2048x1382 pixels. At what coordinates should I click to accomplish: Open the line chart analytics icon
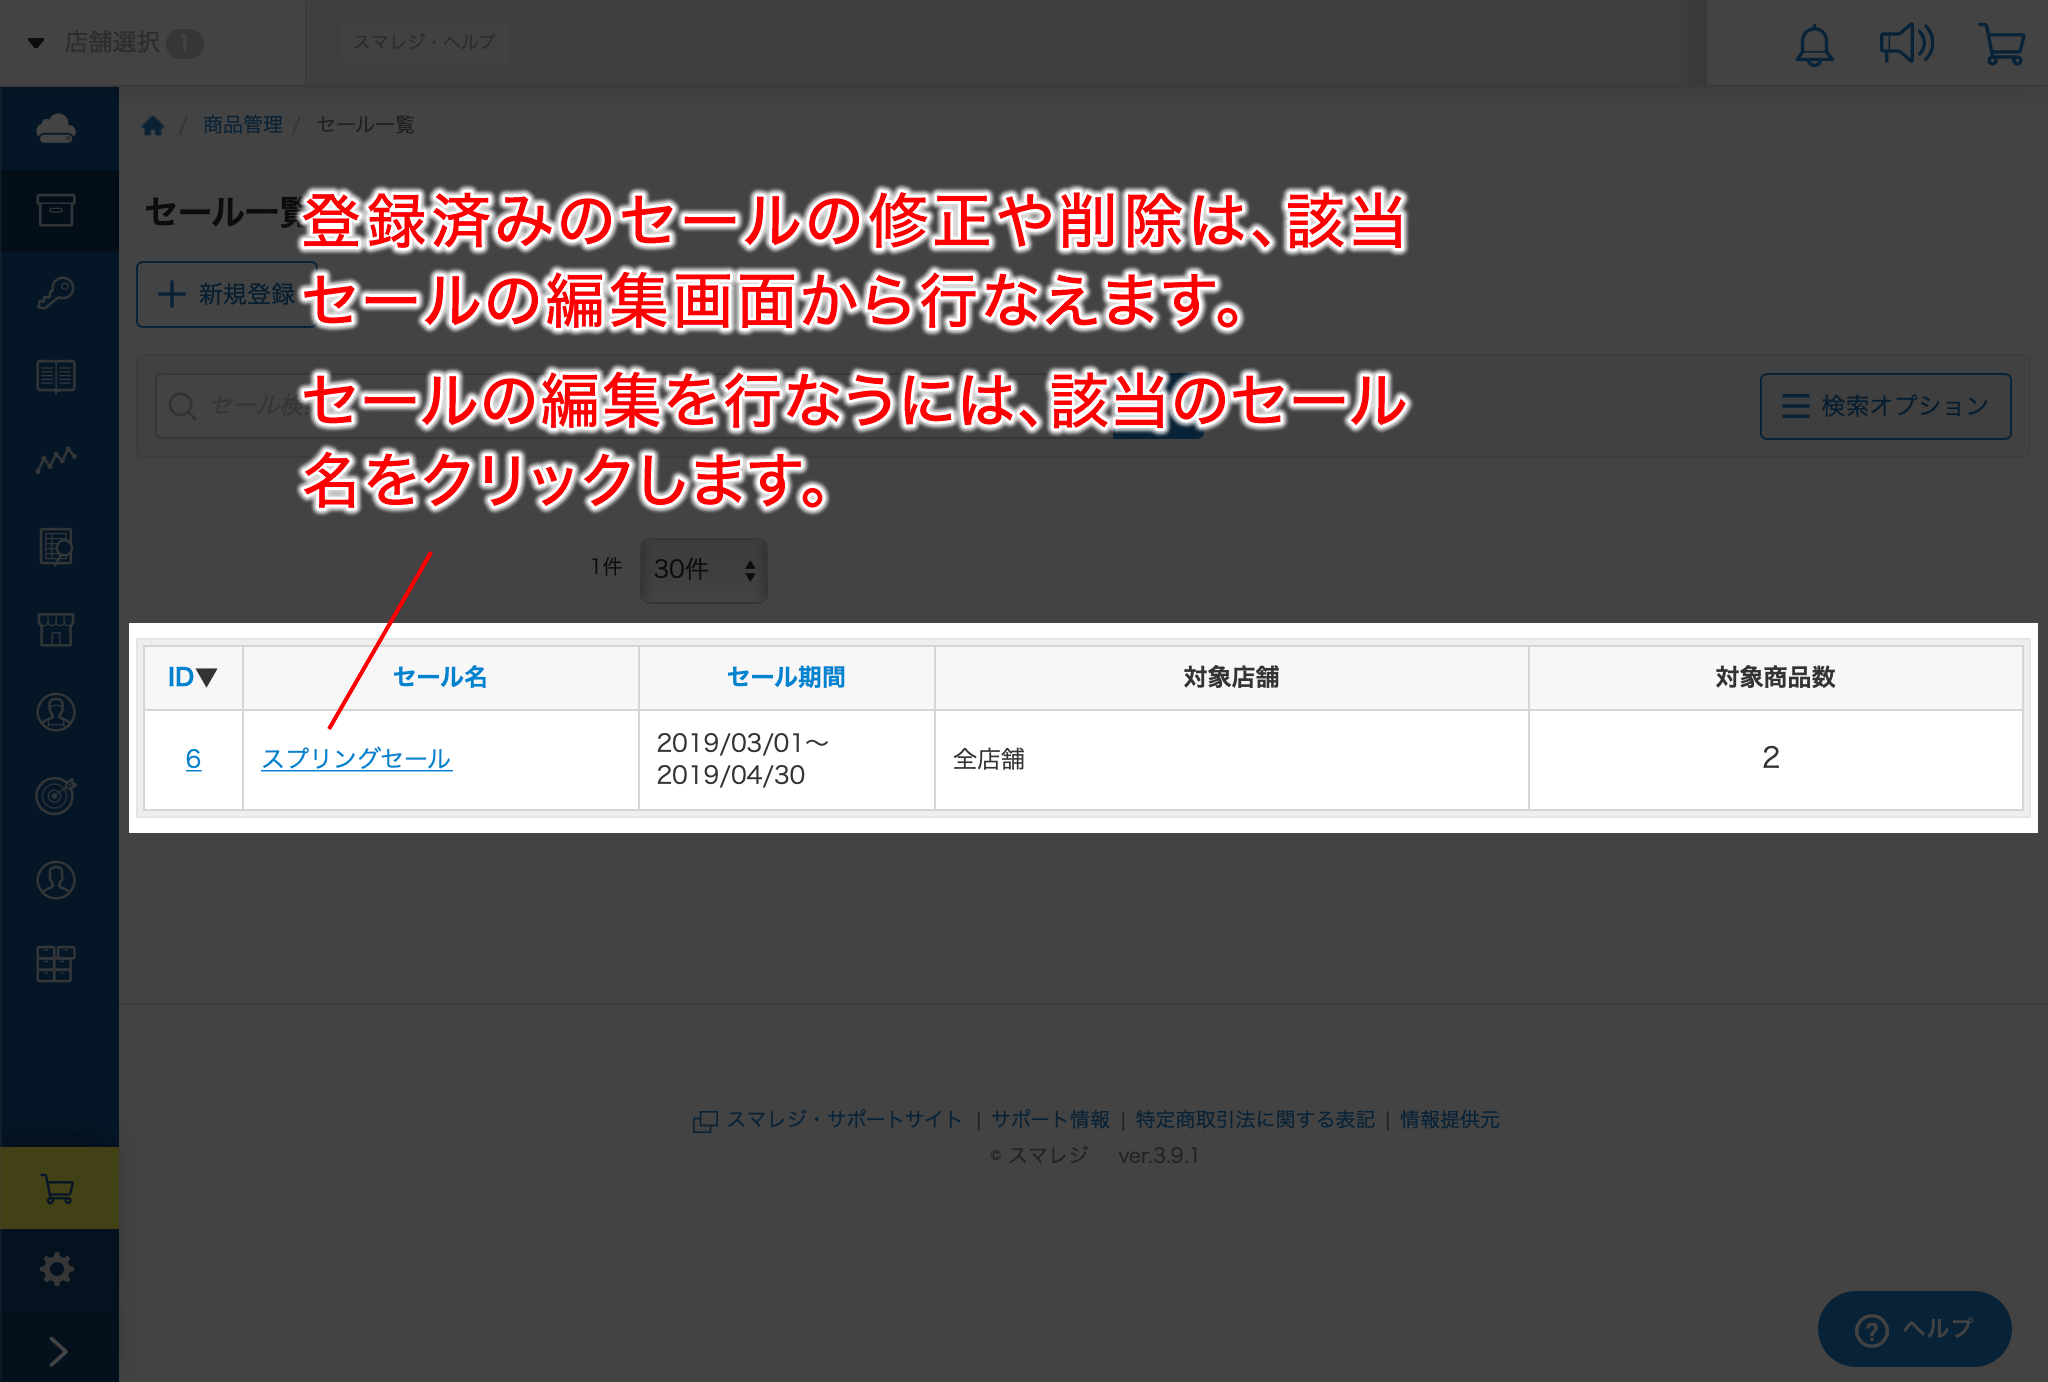click(x=56, y=459)
